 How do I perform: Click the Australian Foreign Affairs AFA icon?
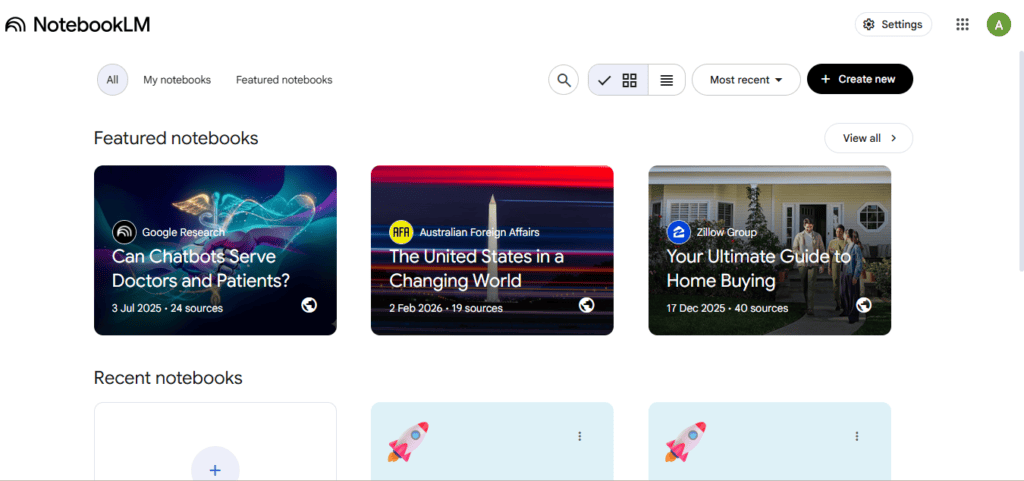coord(401,232)
